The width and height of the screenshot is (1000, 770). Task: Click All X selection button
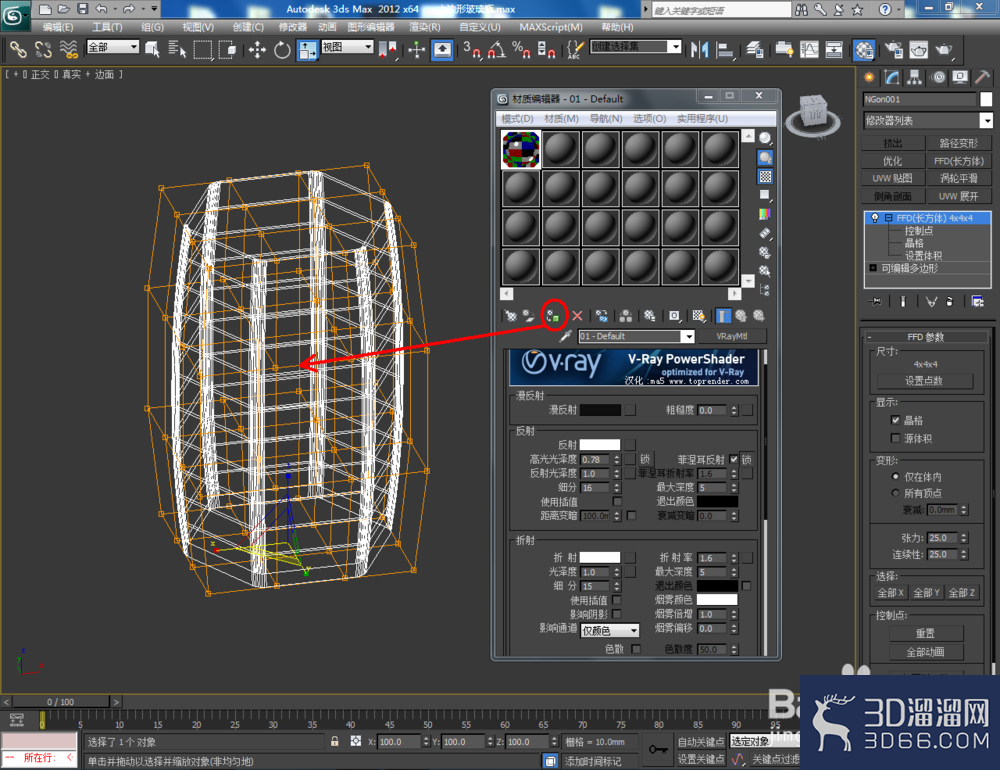point(890,593)
